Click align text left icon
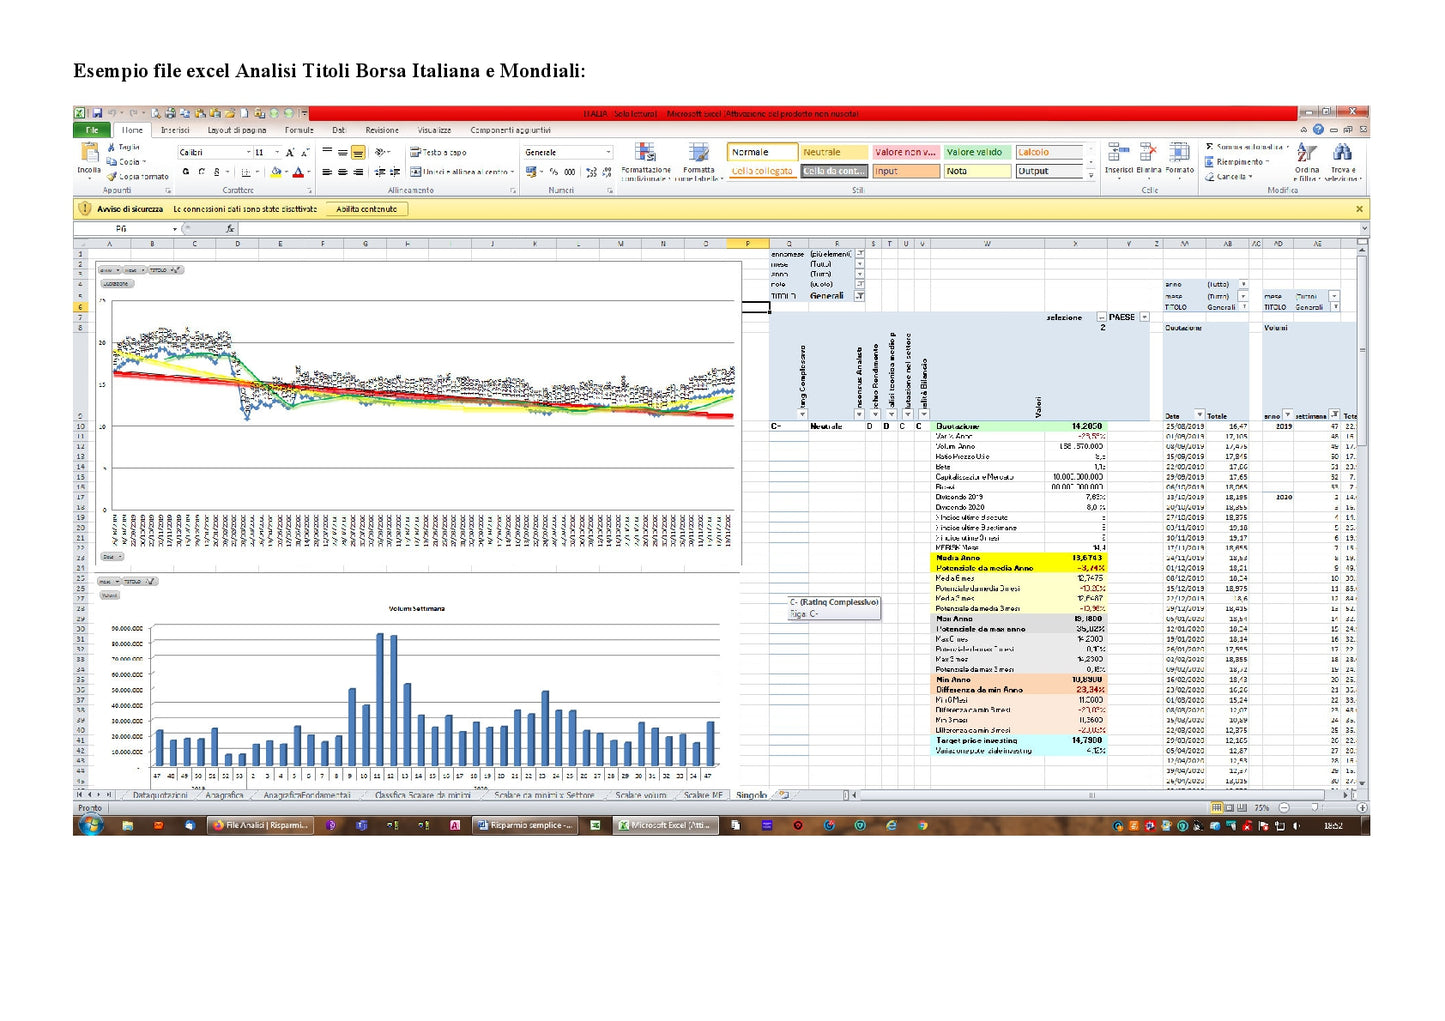Image resolution: width=1445 pixels, height=1021 pixels. pyautogui.click(x=327, y=172)
